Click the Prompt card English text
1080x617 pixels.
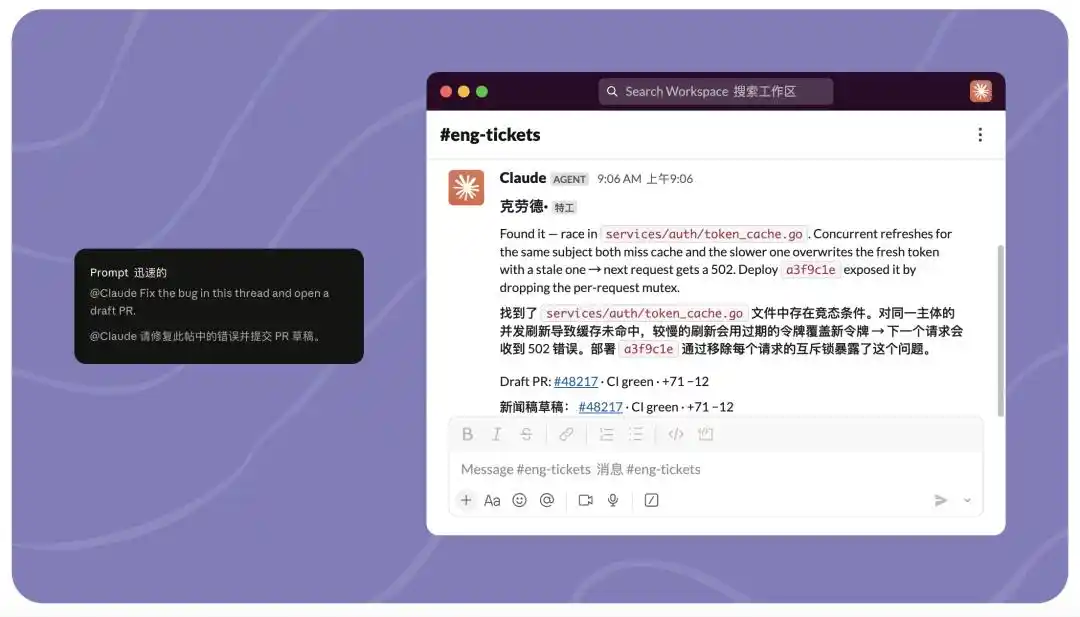[x=209, y=302]
